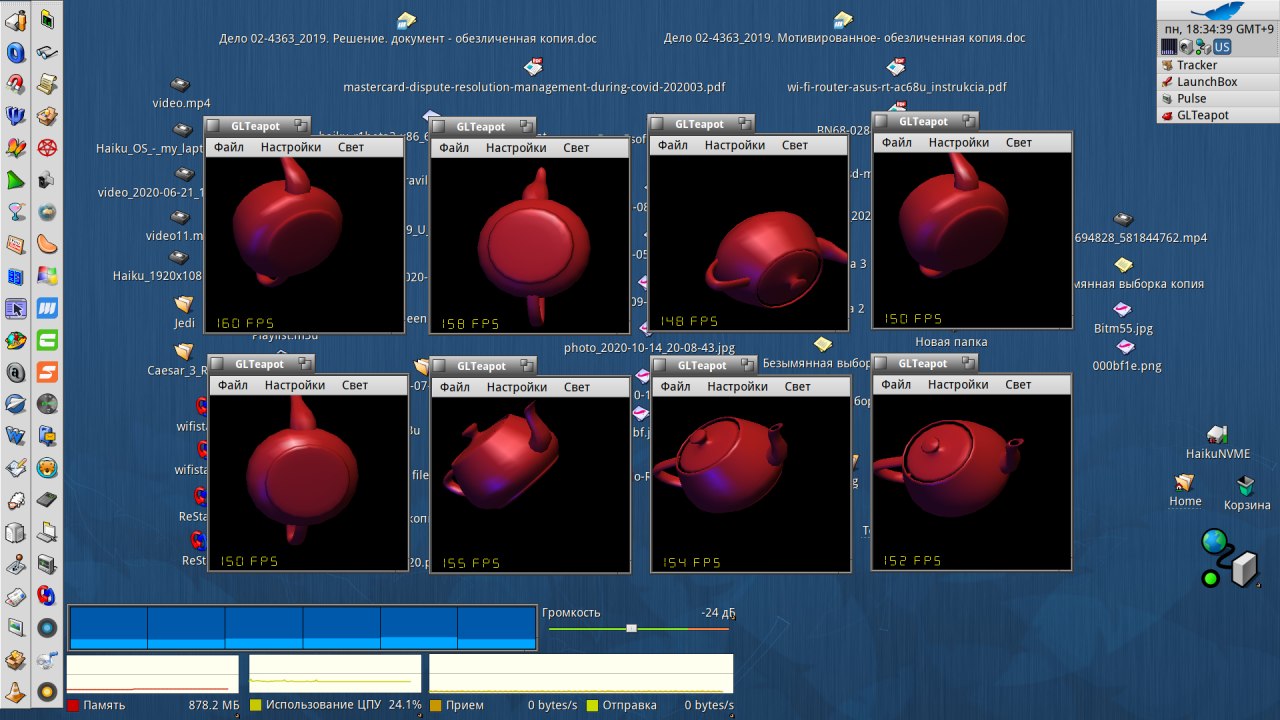Click the US keymap switcher icon
Screen dimensions: 1280x720
(1222, 46)
